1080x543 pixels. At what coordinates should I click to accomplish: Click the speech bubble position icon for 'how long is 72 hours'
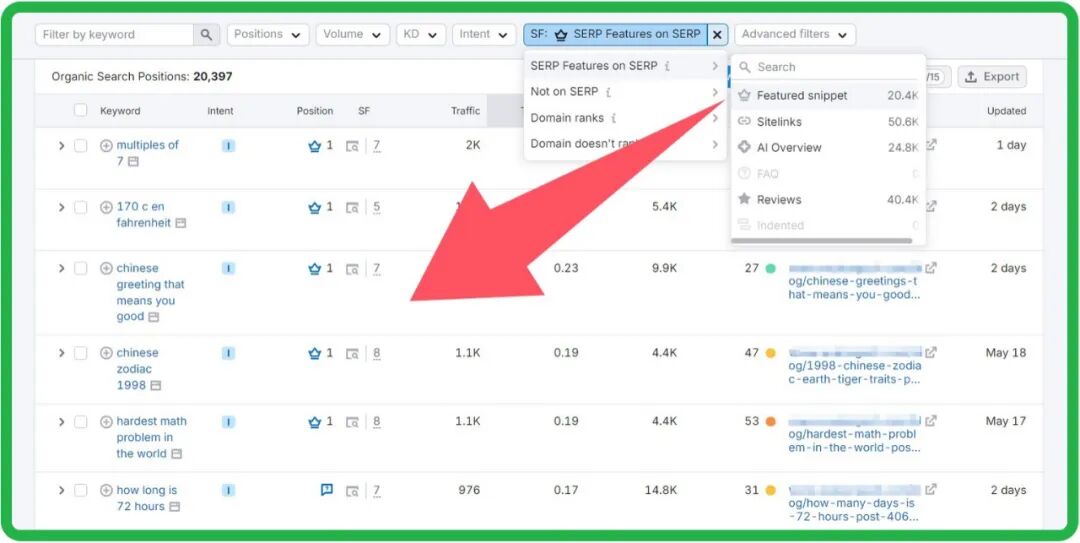[x=326, y=490]
